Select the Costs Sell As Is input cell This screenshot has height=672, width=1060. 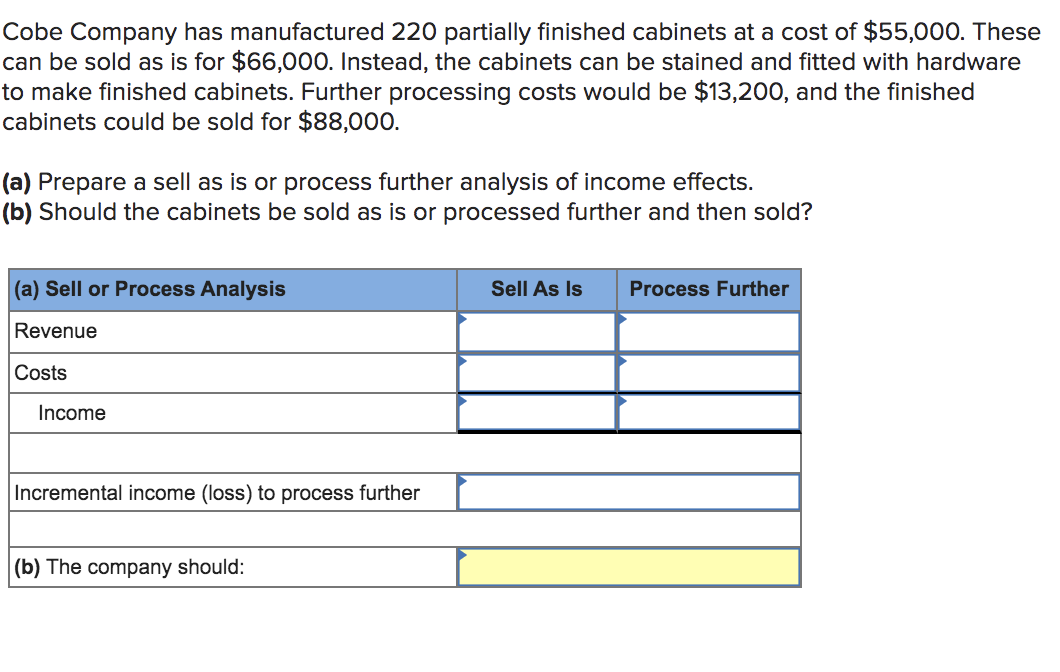pyautogui.click(x=537, y=373)
